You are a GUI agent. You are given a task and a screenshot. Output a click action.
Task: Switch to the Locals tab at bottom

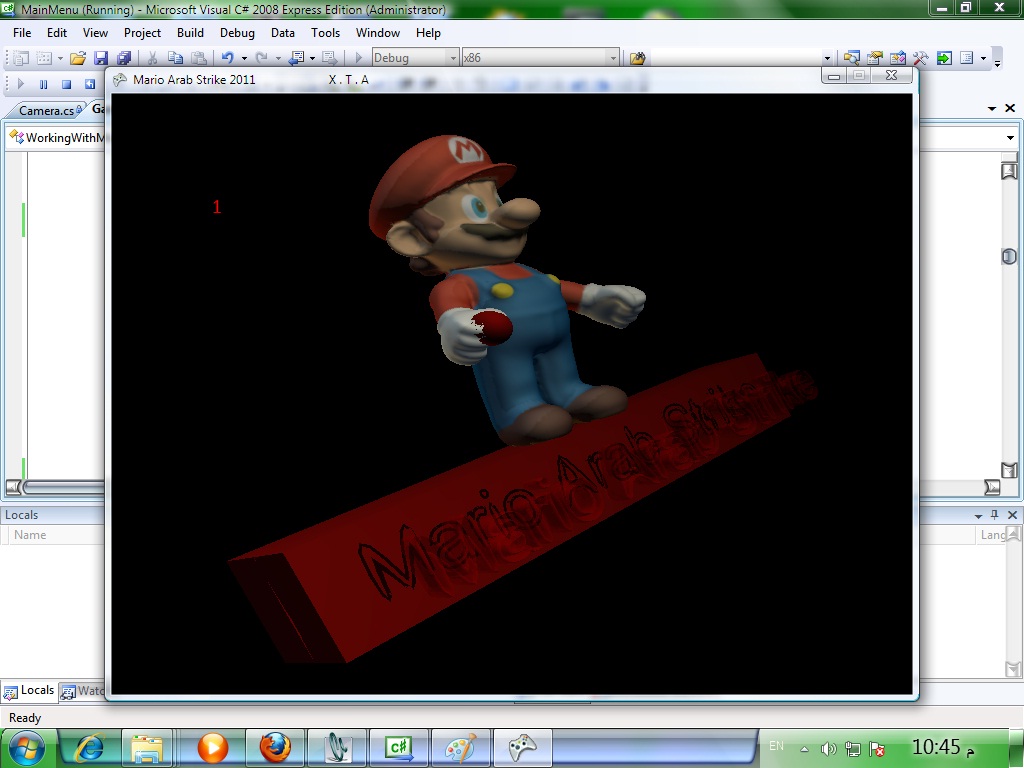29,691
